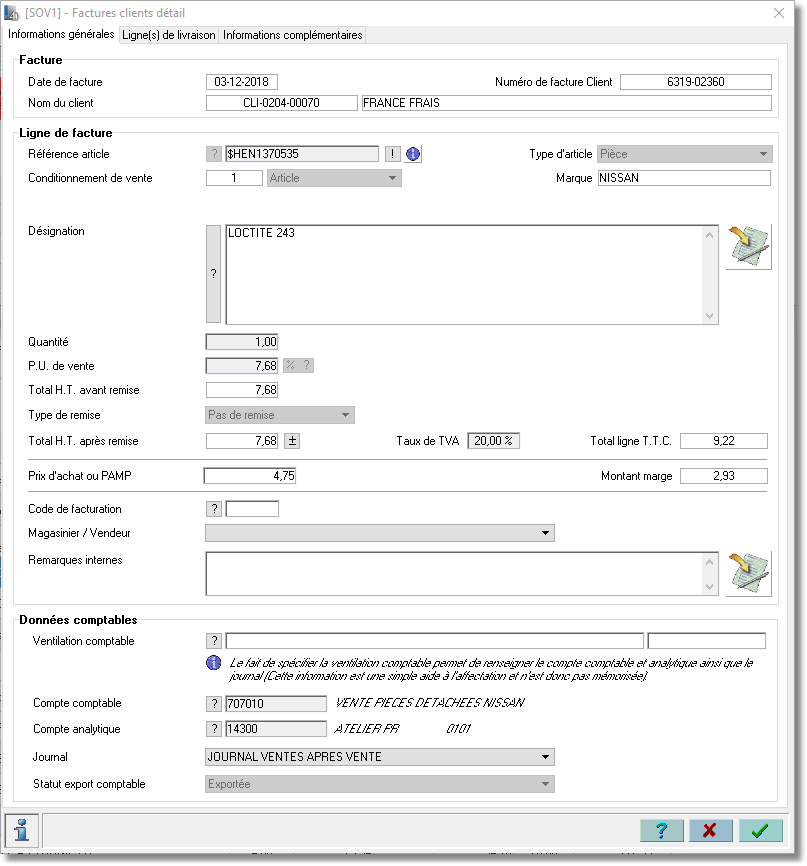Open the Compte analytique lookup question mark

click(214, 729)
